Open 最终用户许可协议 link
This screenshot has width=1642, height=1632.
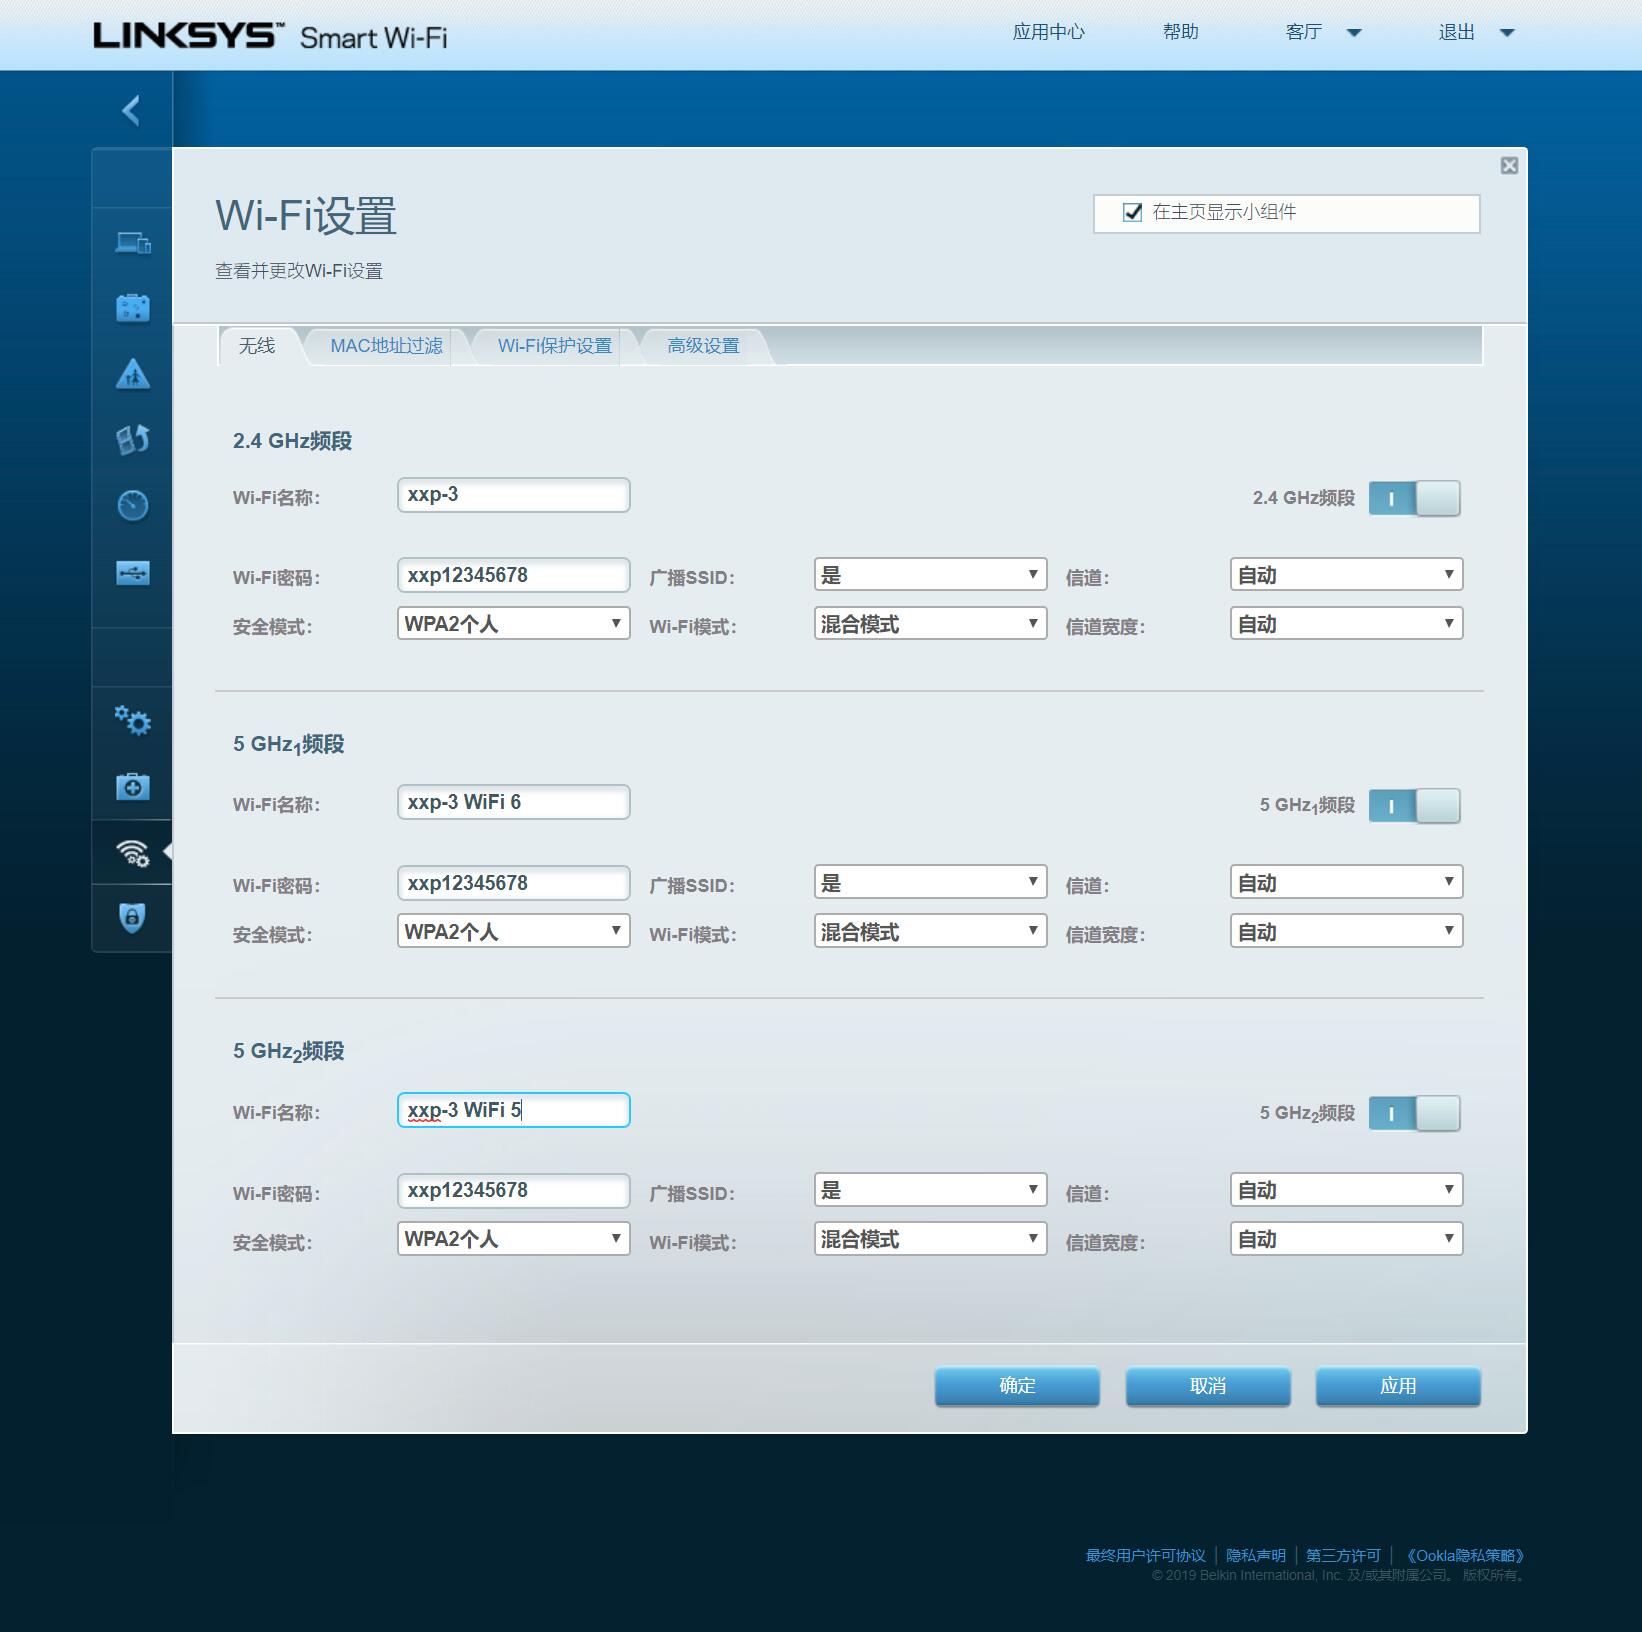pos(1146,1556)
